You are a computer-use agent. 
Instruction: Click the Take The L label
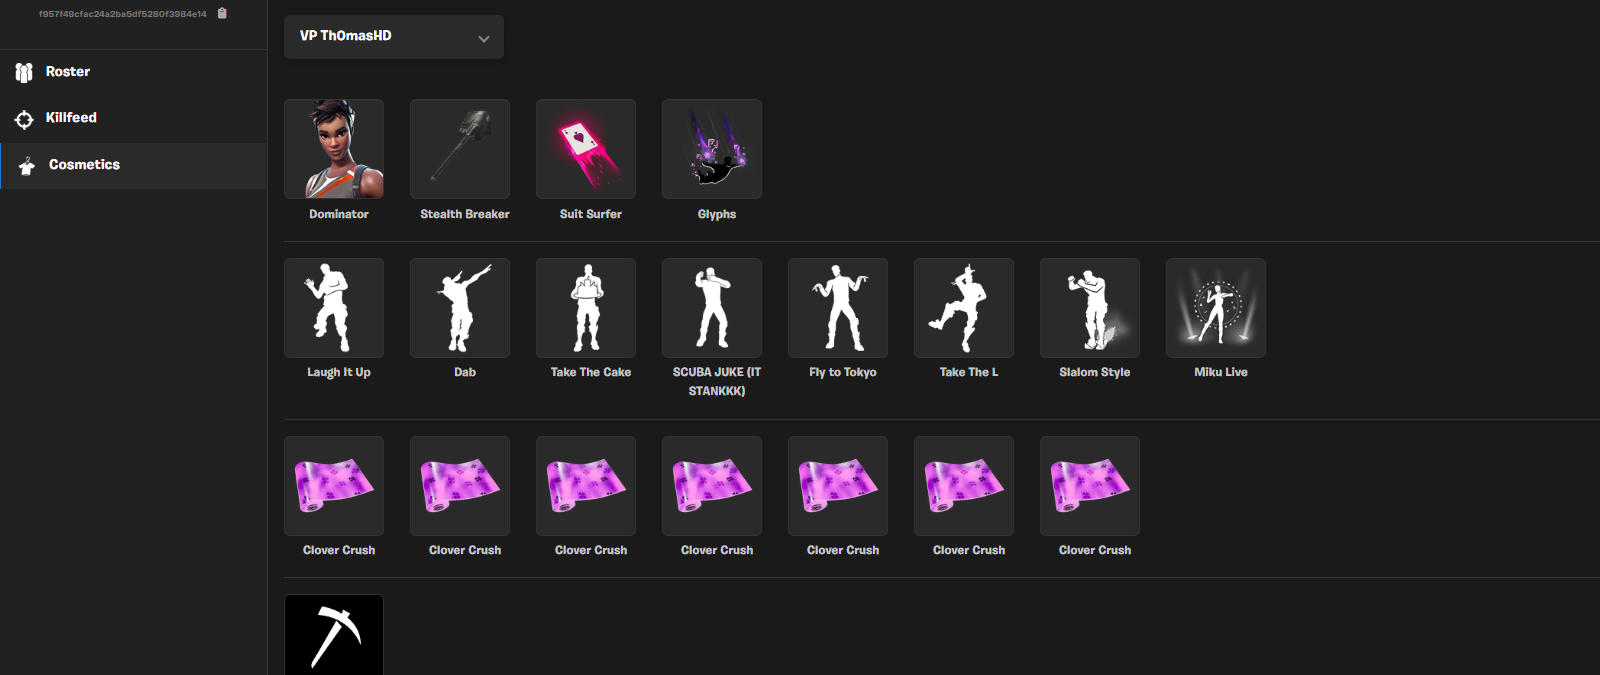[969, 372]
